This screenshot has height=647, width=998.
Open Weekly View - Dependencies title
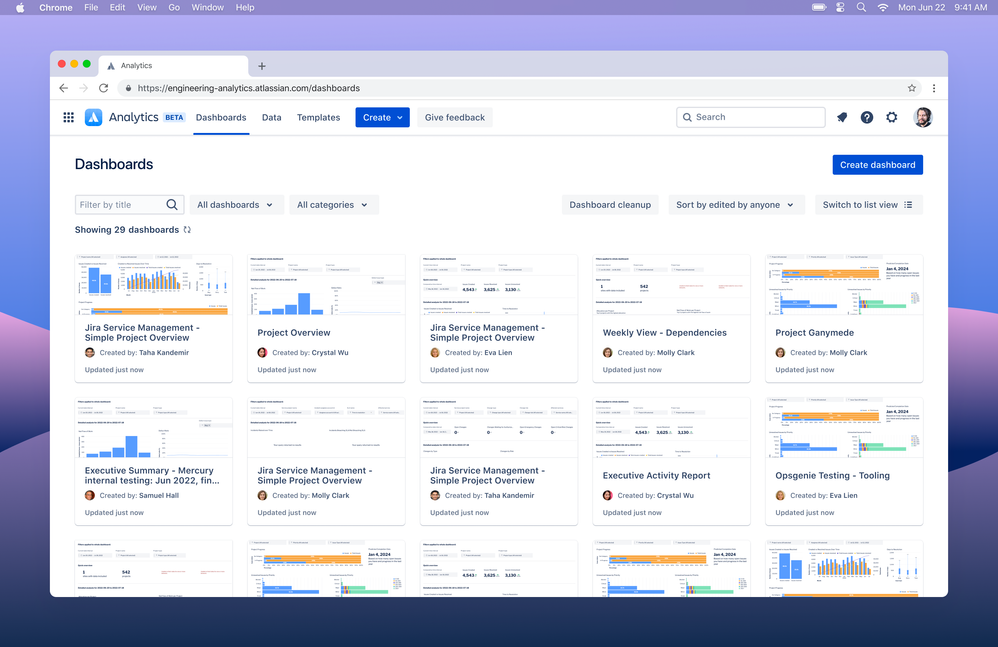tap(664, 333)
